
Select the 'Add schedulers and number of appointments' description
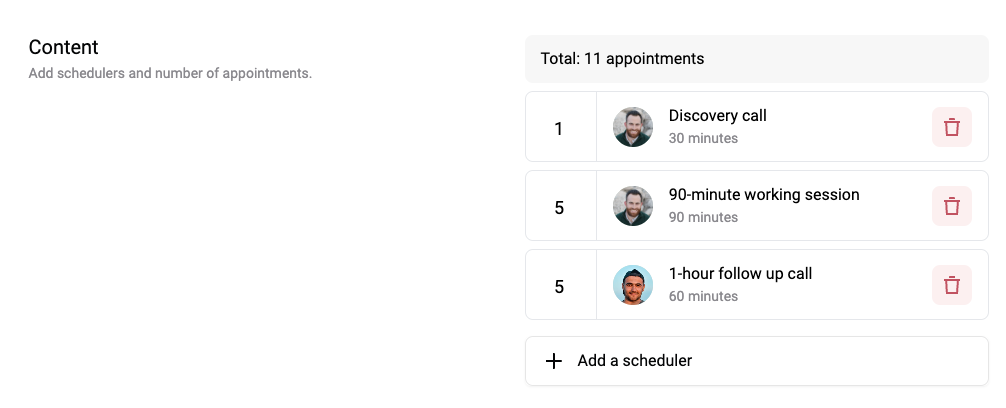(170, 73)
